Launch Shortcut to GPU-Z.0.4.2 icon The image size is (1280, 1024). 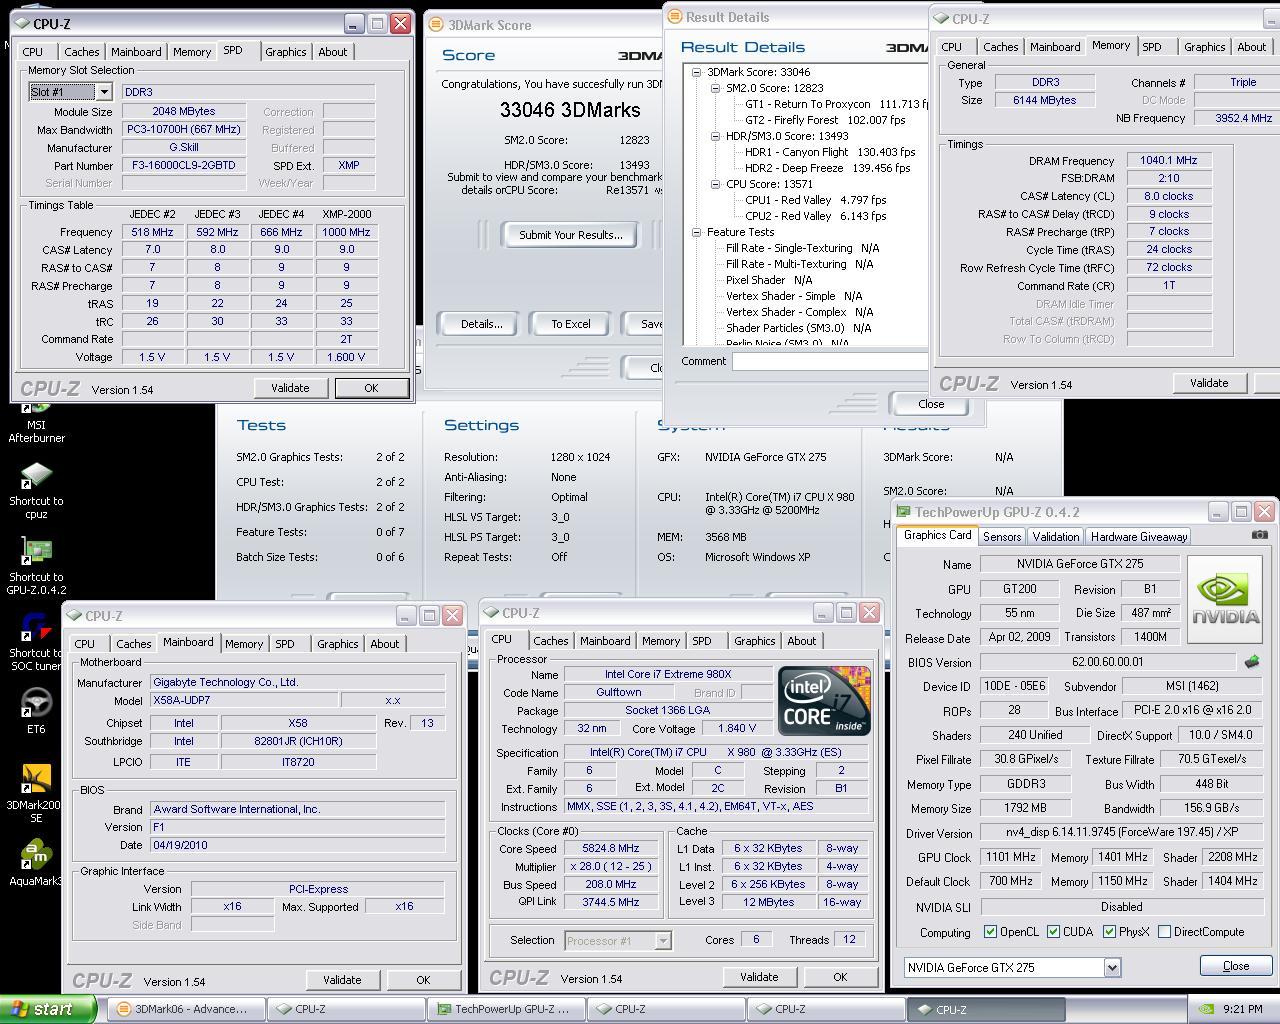36,566
